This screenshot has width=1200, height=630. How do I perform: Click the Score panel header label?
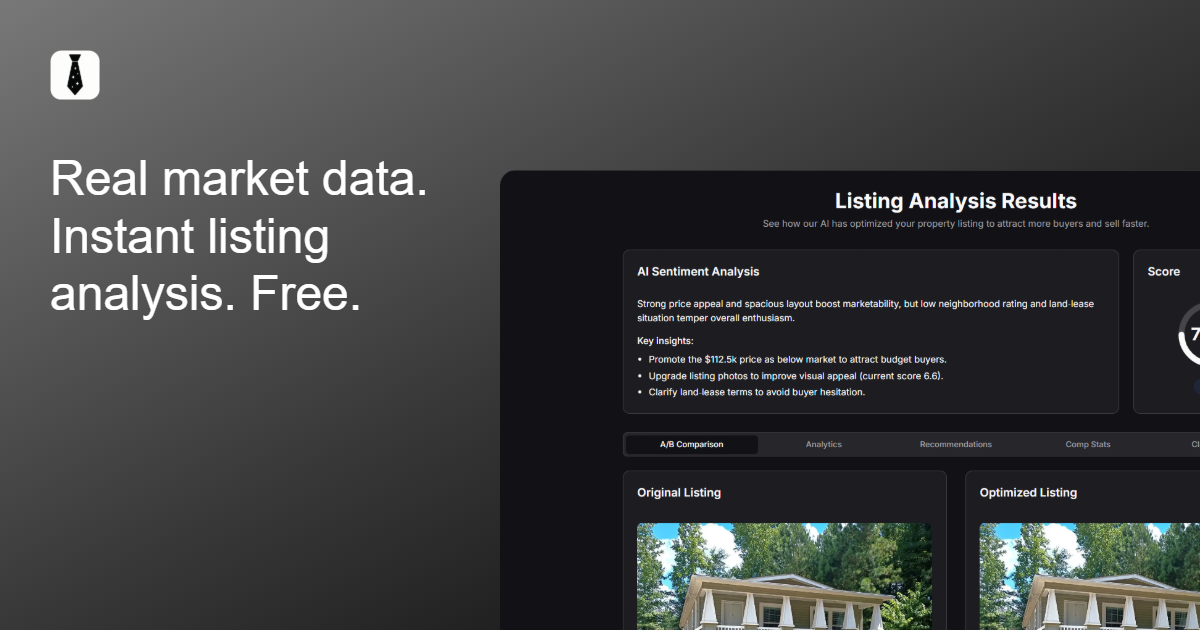tap(1163, 271)
